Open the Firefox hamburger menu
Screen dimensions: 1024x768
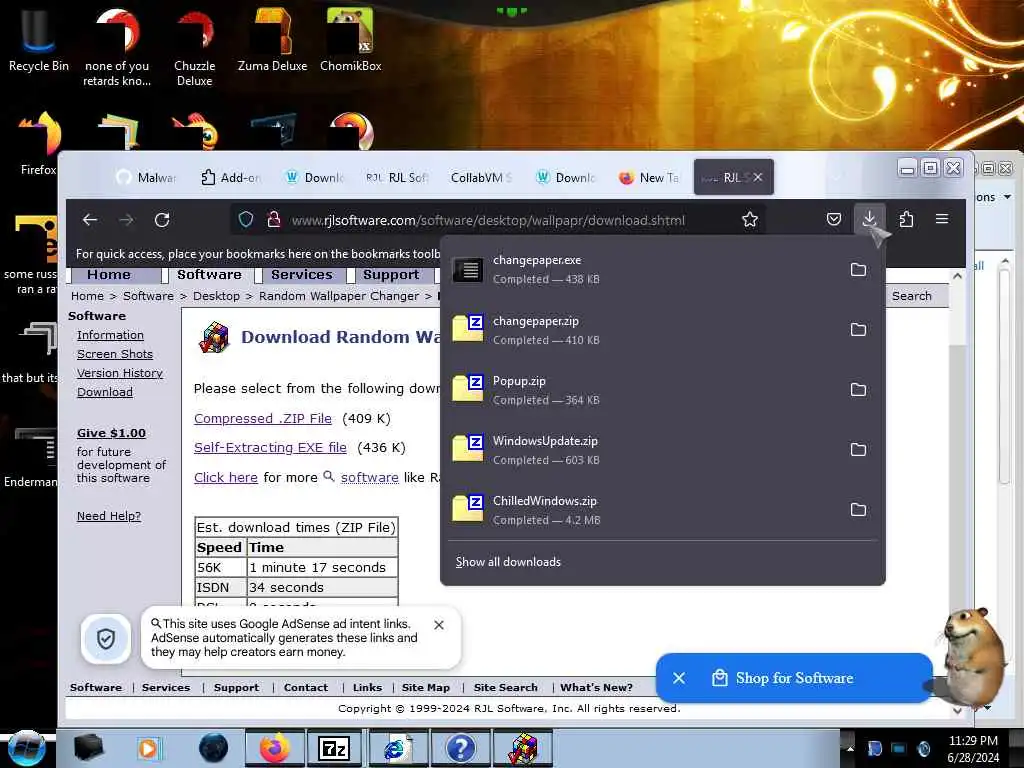(x=942, y=219)
